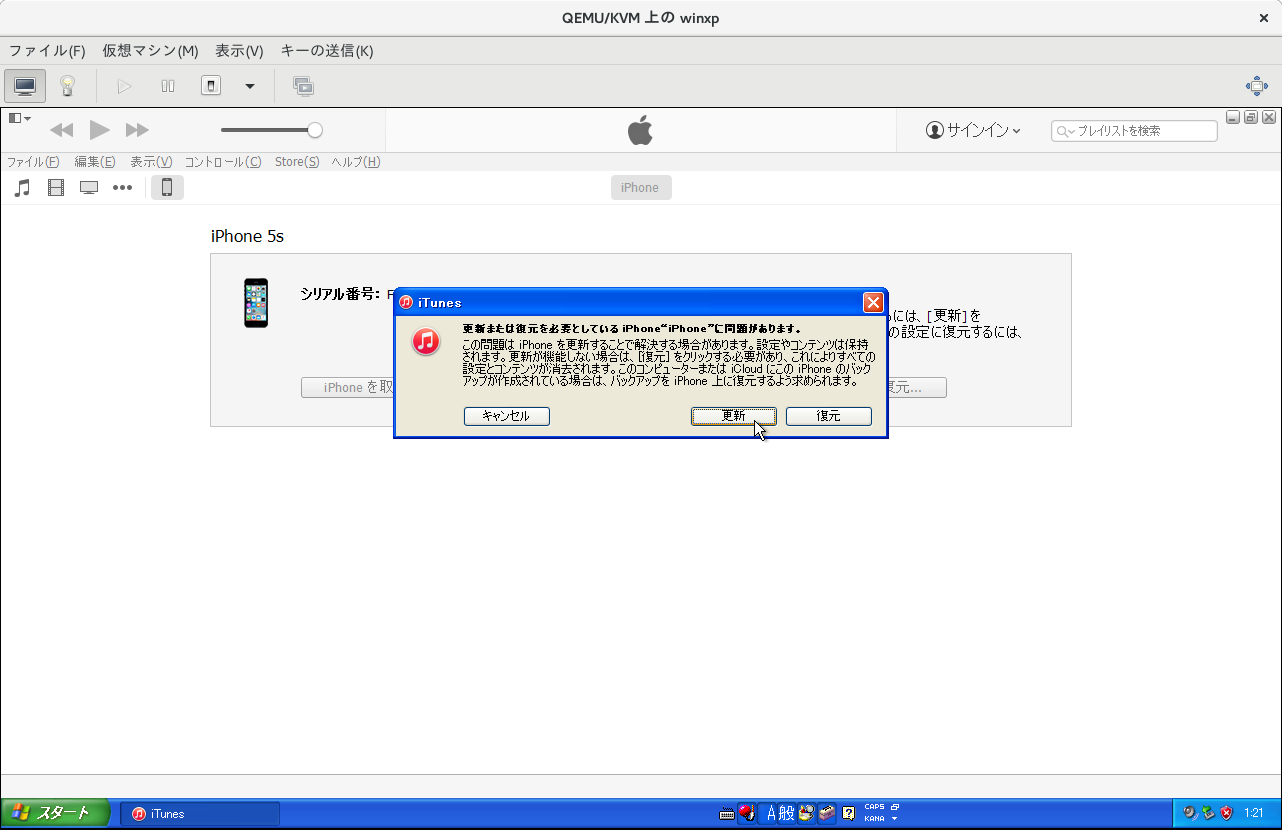
Task: Open the ファイル(F) menu of virt-manager
Action: pyautogui.click(x=47, y=51)
